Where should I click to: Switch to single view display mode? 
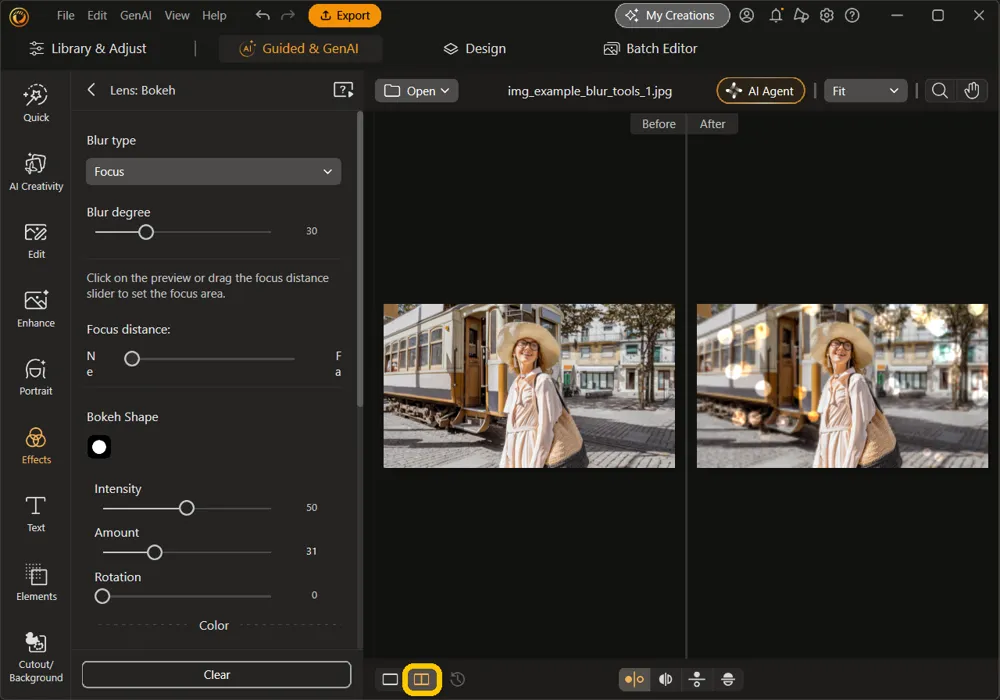(x=390, y=679)
